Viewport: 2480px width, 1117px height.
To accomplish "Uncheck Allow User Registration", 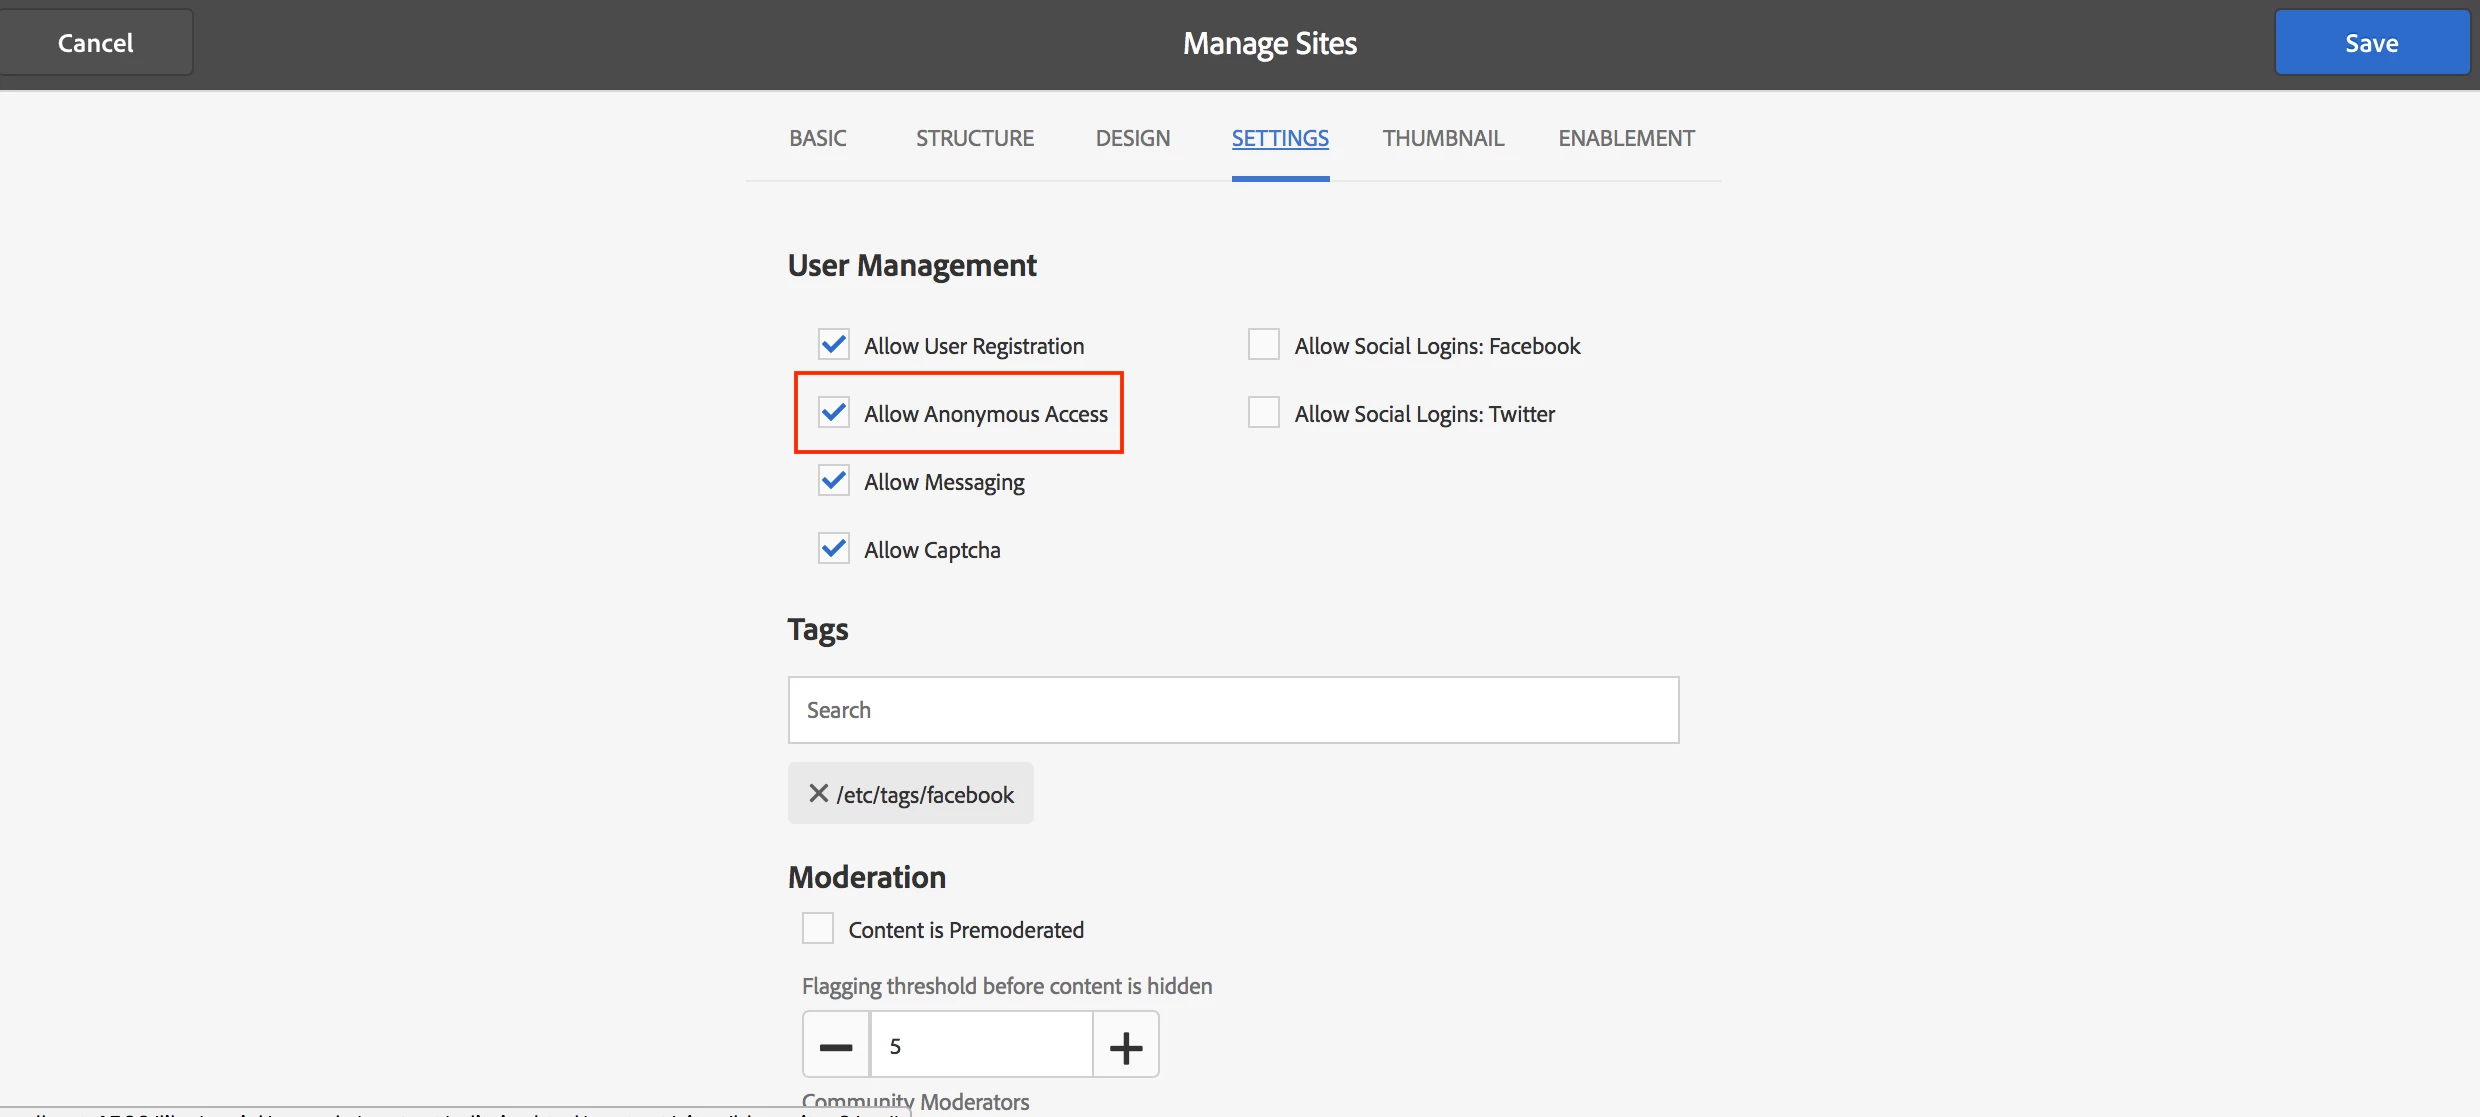I will (x=834, y=345).
